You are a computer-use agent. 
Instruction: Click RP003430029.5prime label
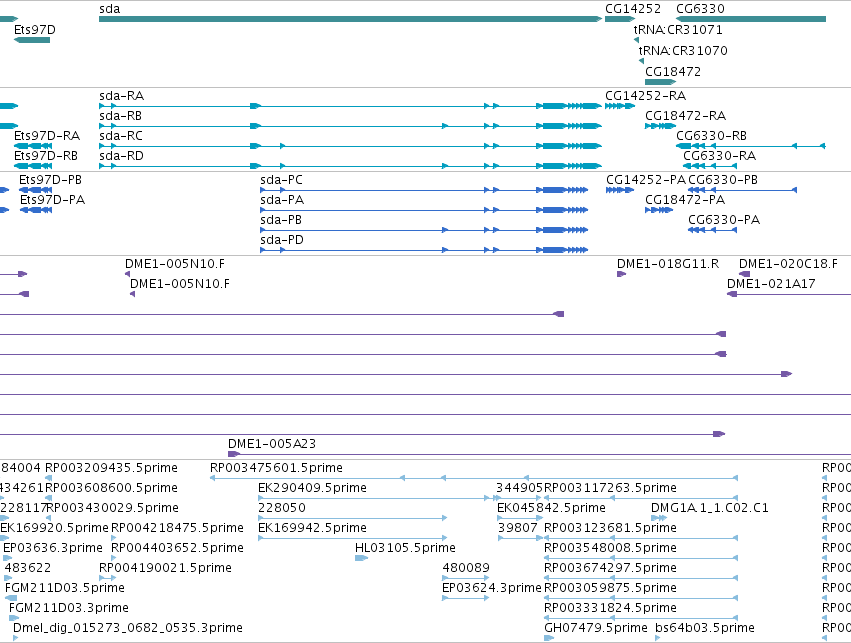113,508
